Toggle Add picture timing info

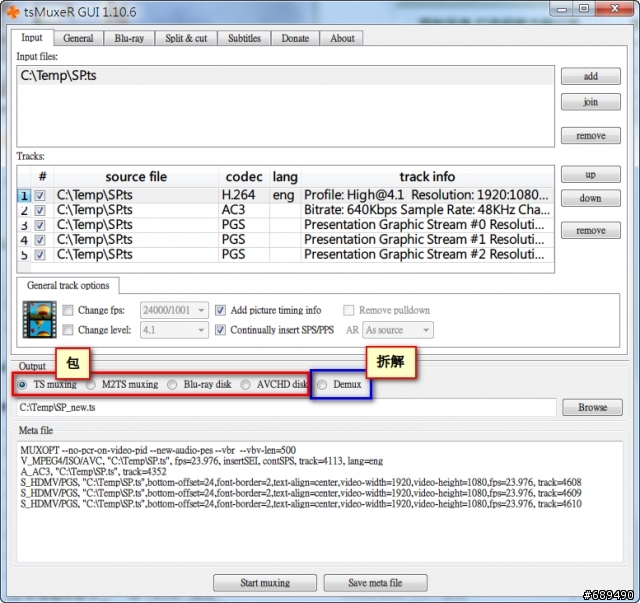click(x=220, y=310)
